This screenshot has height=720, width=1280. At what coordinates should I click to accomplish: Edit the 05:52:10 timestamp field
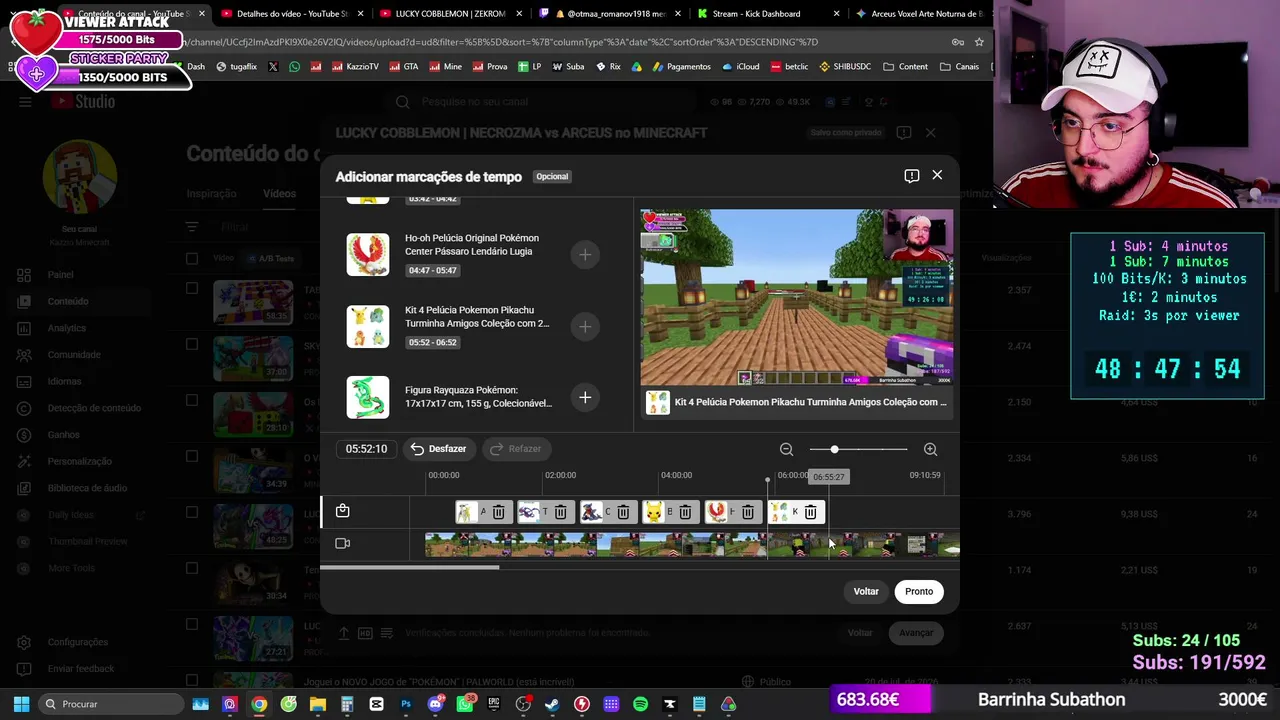(366, 449)
